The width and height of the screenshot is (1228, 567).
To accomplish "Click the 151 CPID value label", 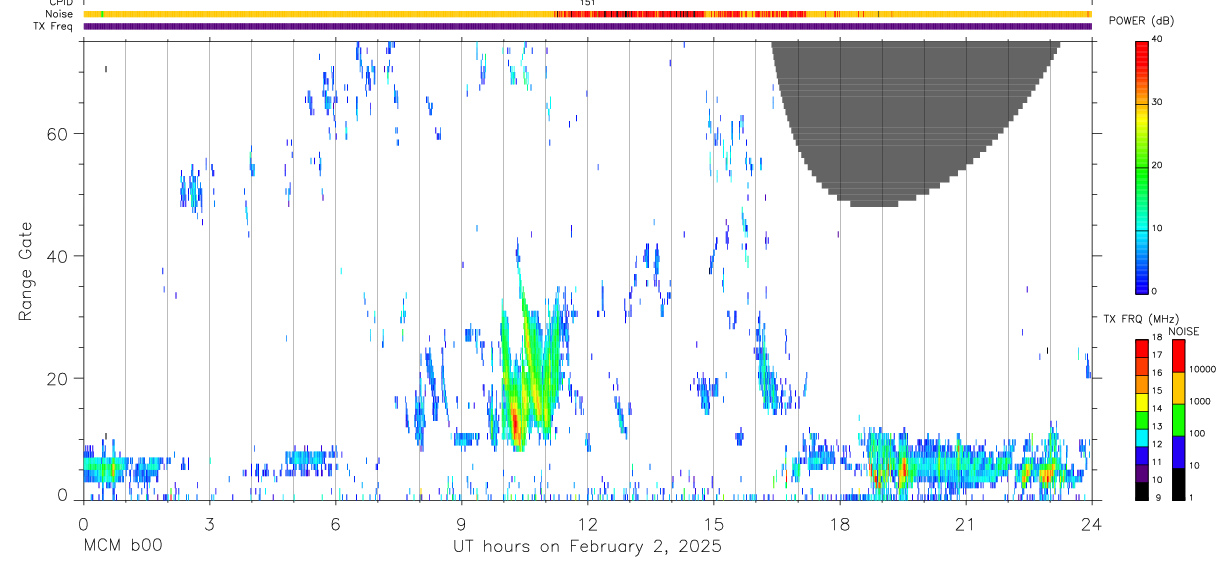I will [588, 3].
